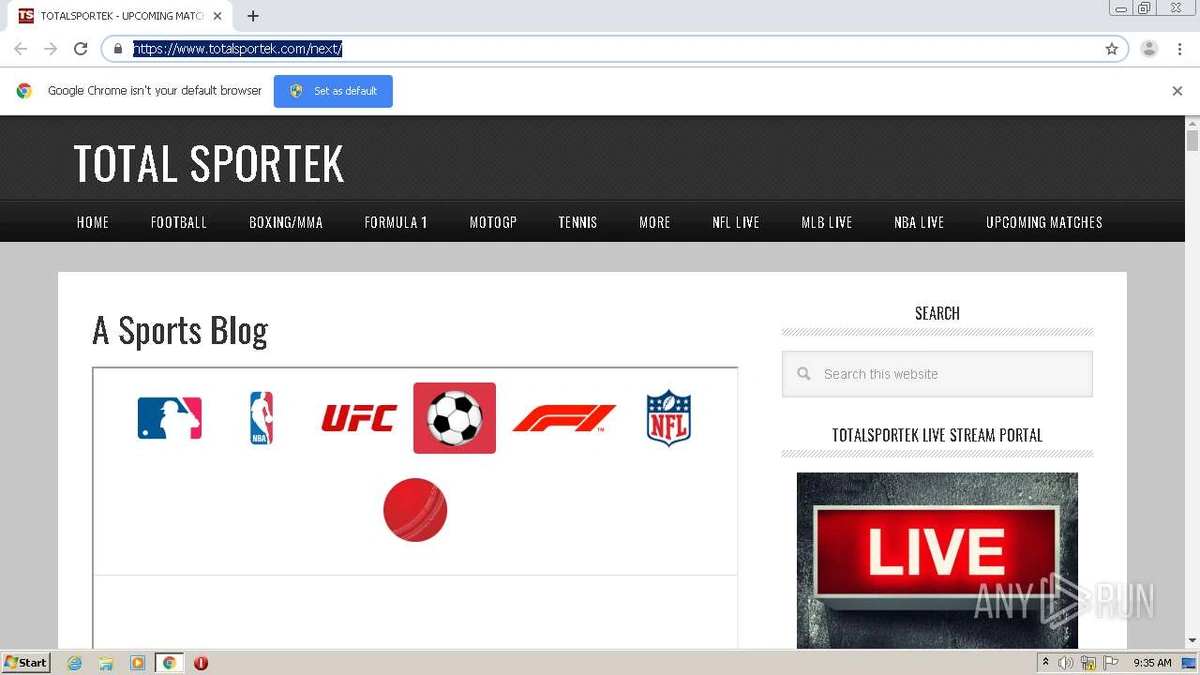Click the MLB logo icon
Image resolution: width=1200 pixels, height=675 pixels.
(x=169, y=418)
